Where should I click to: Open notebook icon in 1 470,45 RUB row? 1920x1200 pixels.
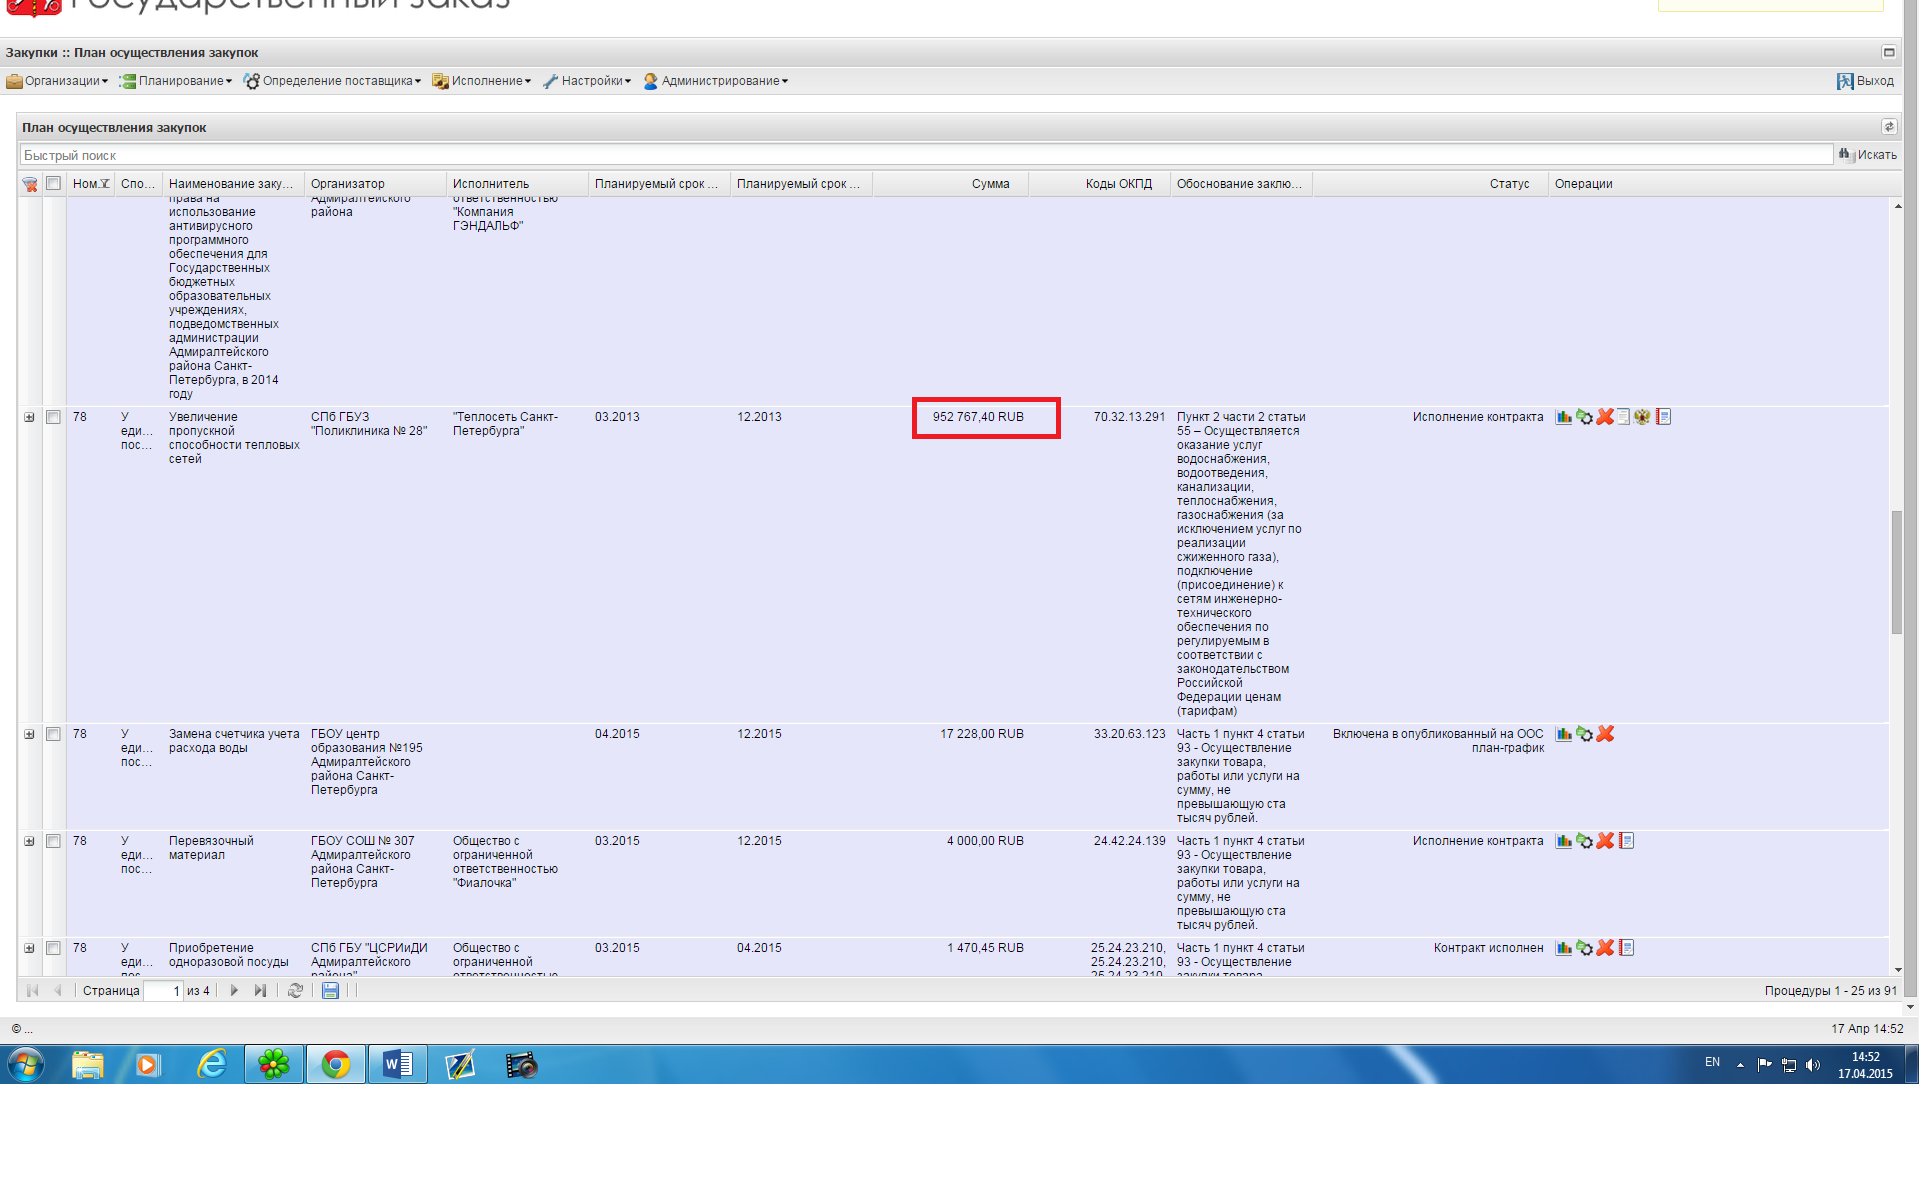click(1626, 948)
